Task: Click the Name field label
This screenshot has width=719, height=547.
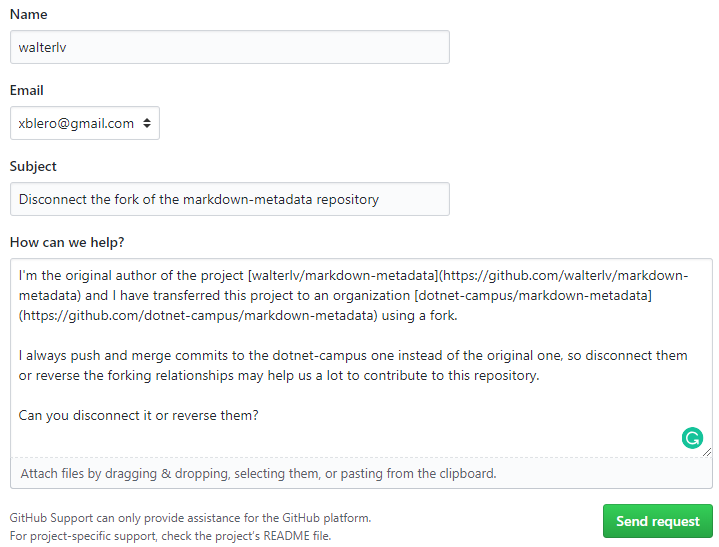Action: tap(28, 15)
